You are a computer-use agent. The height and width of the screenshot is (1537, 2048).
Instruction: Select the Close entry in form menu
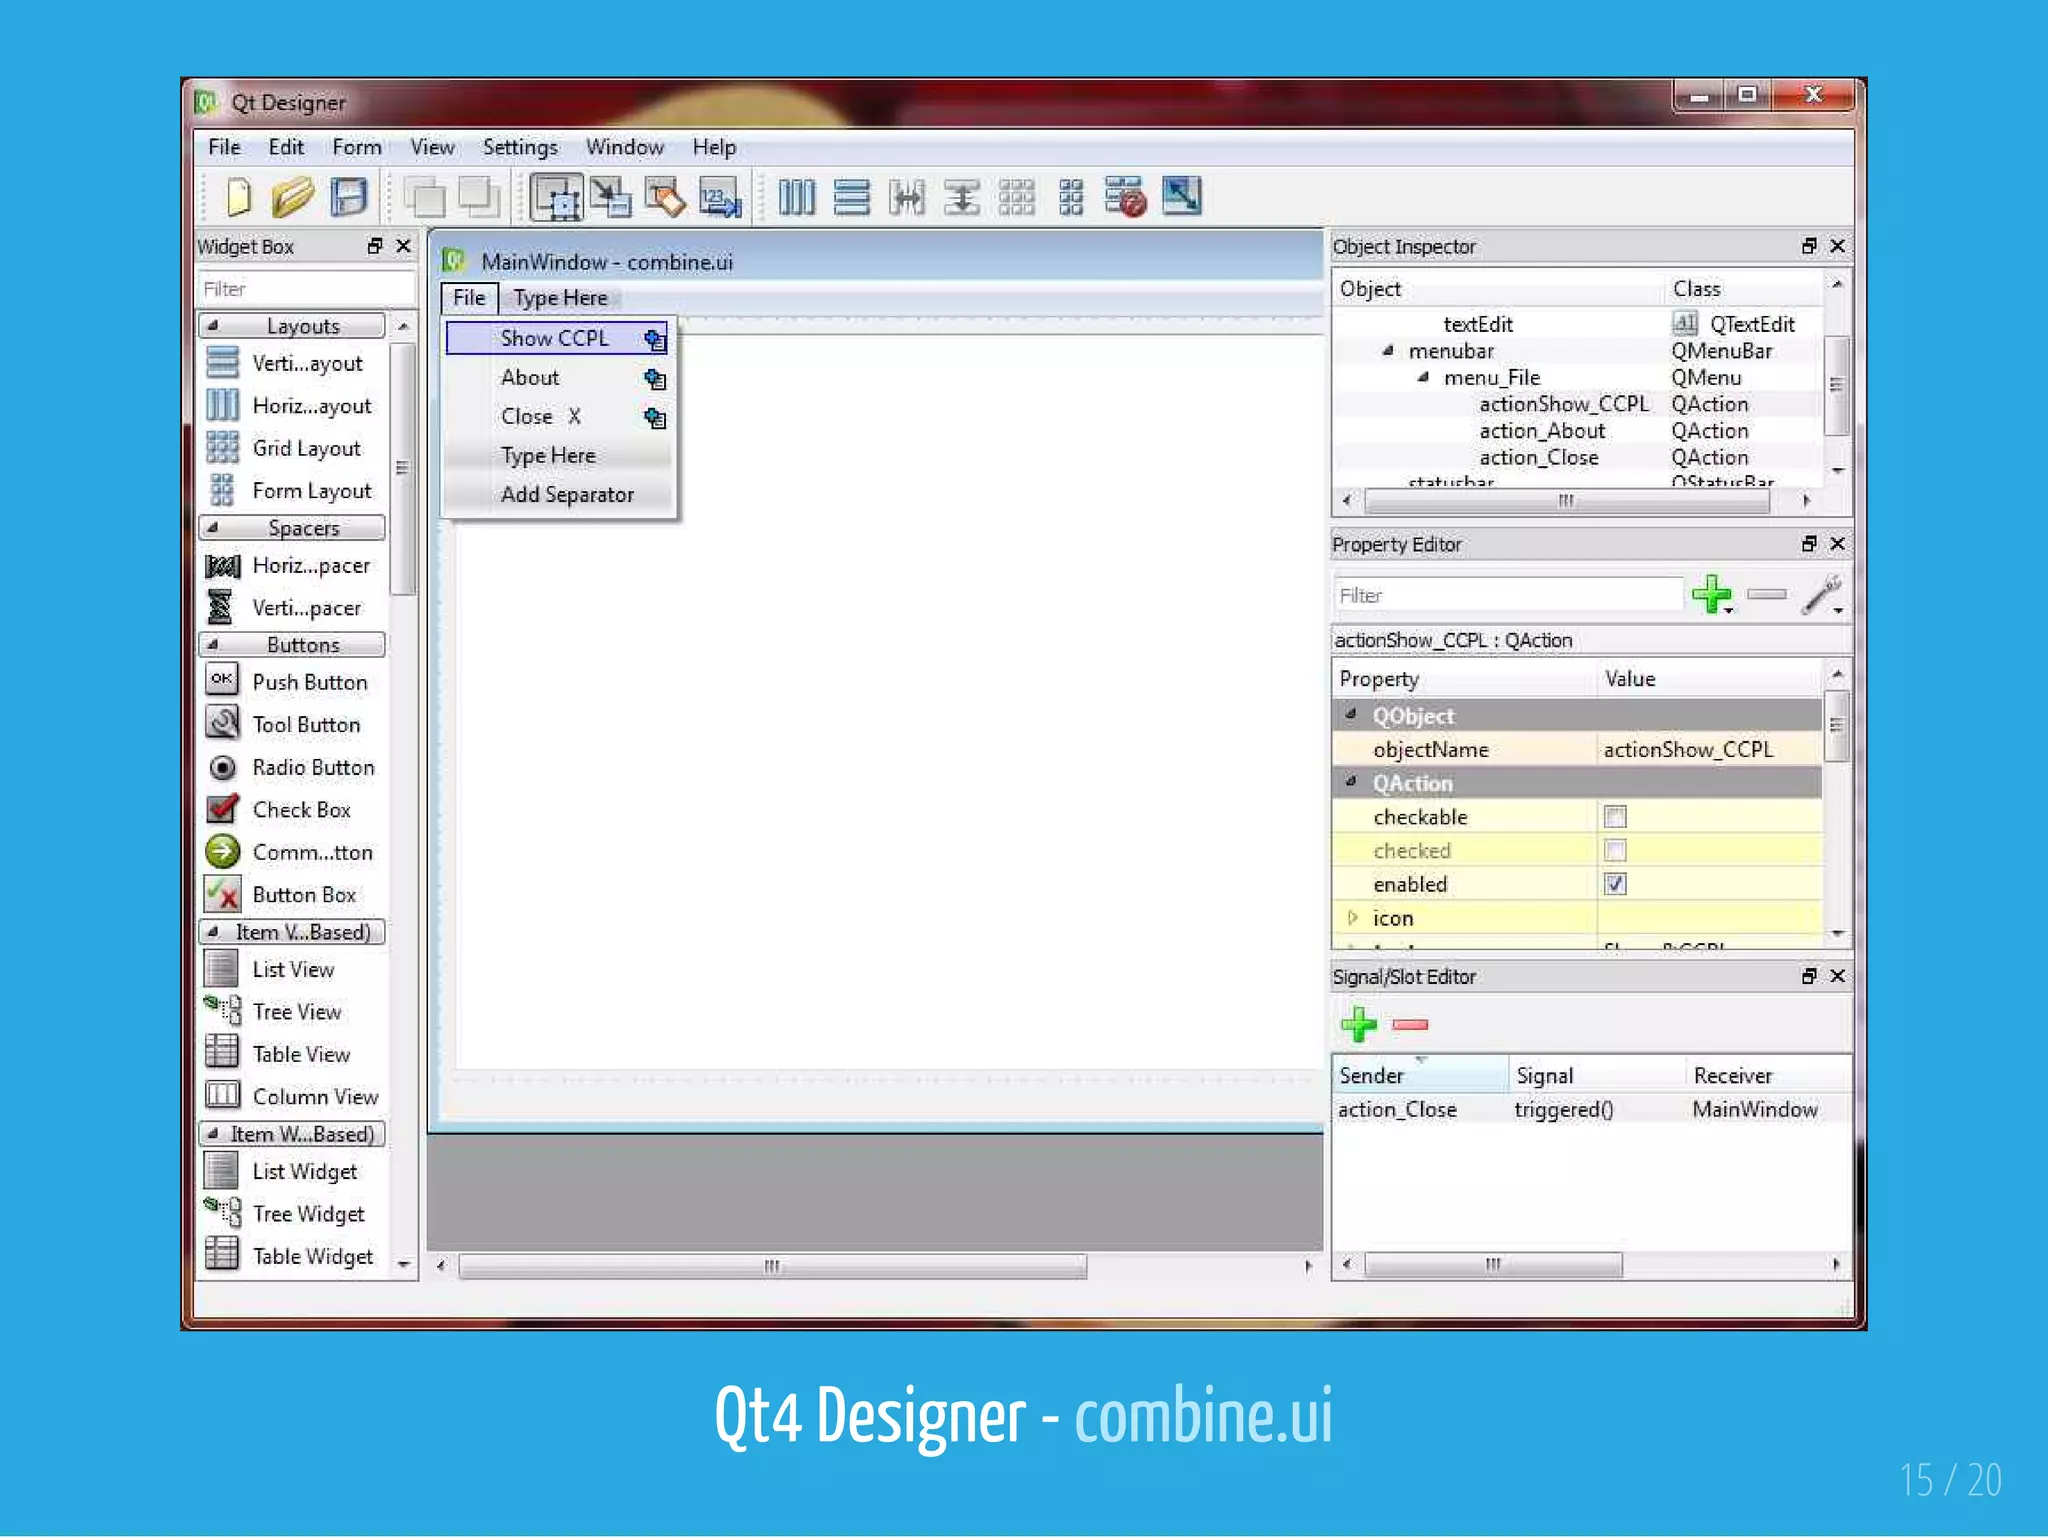pos(557,417)
